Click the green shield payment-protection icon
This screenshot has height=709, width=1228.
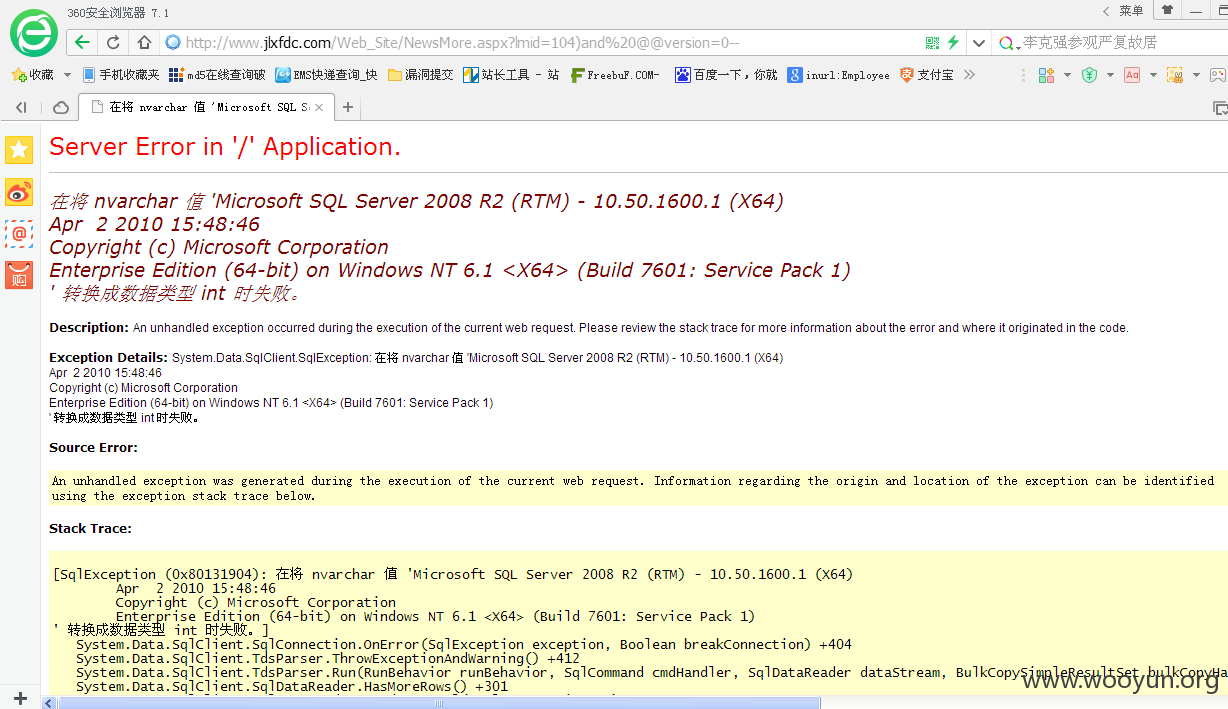click(1089, 75)
